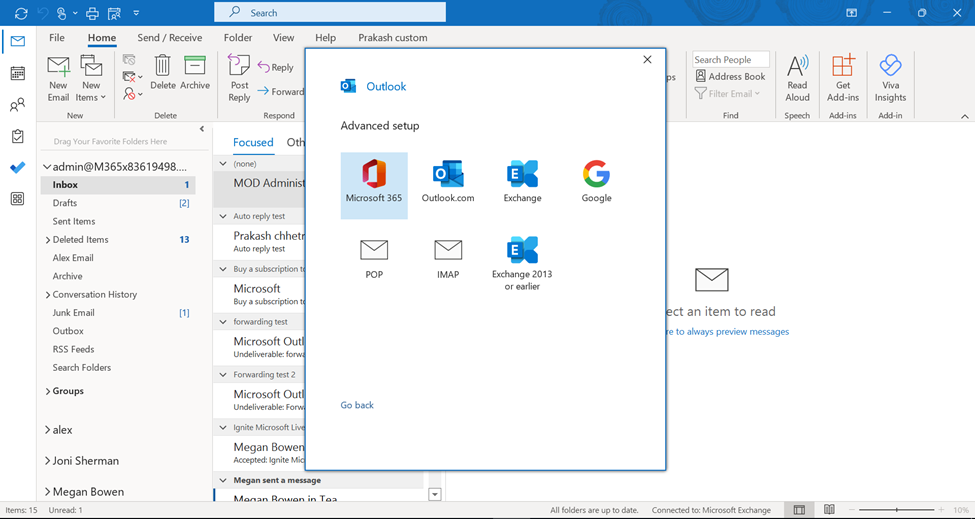Open Mail view in left navigation bar
Image resolution: width=975 pixels, height=519 pixels.
point(18,42)
